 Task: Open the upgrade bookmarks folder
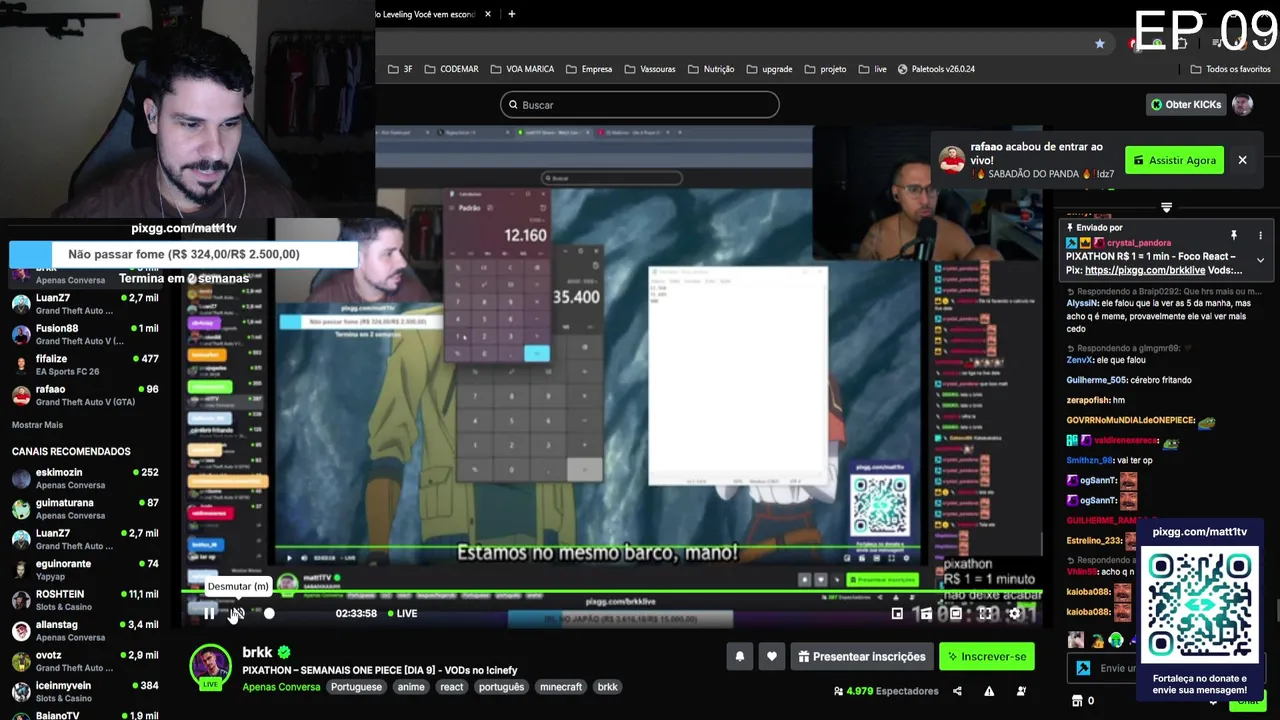[769, 69]
